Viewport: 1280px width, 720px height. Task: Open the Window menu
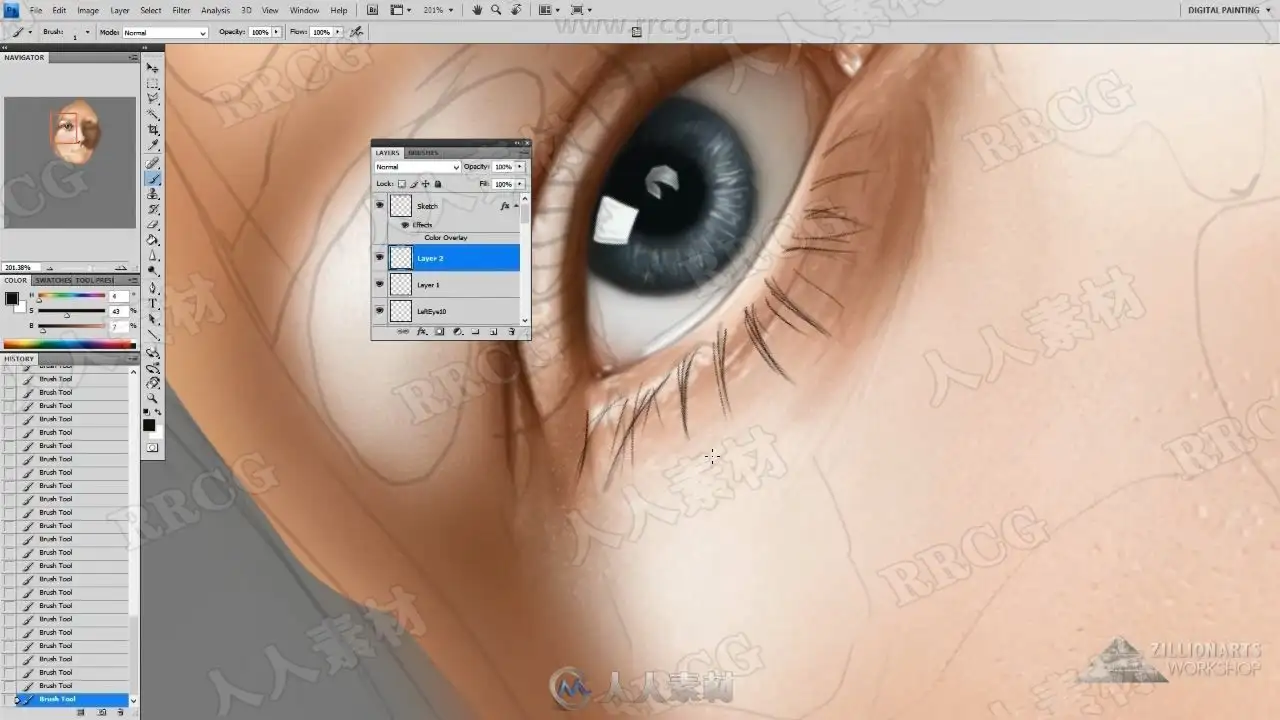click(x=304, y=10)
